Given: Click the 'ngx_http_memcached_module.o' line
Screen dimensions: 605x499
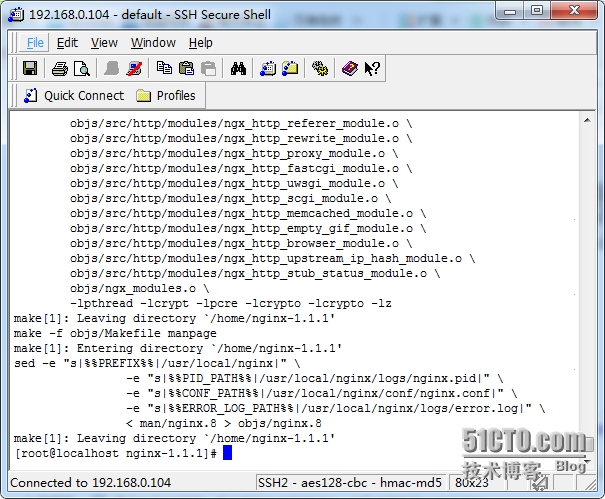Looking at the screenshot, I should point(248,213).
